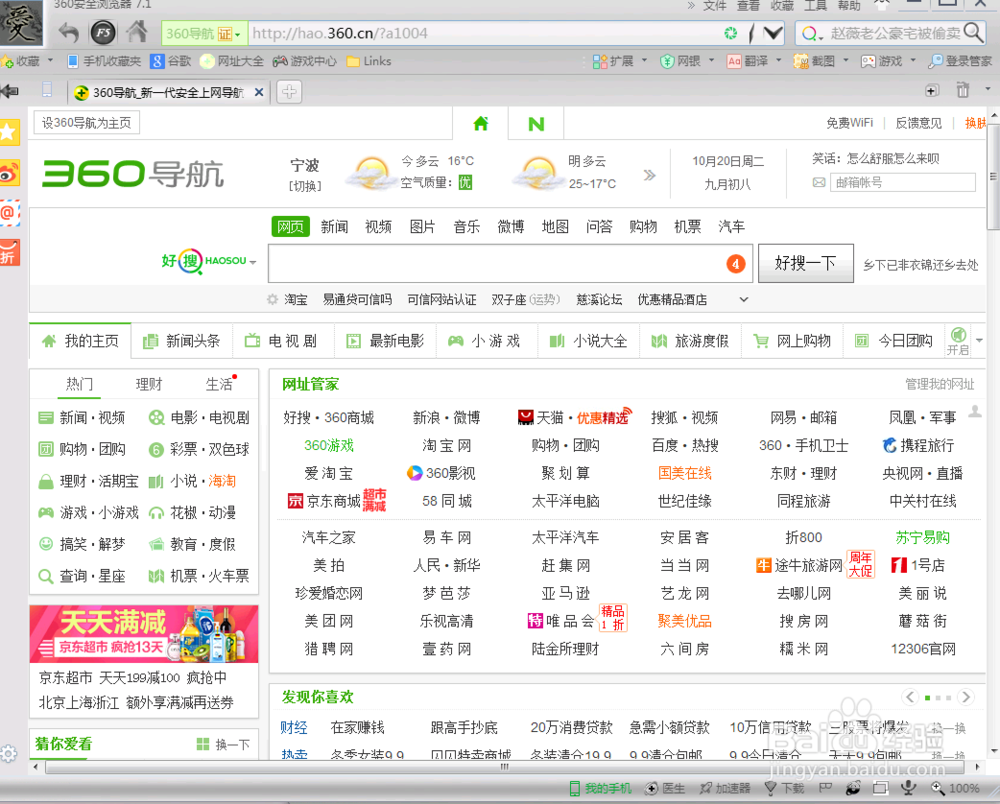Click the refresh icon in the address bar
Viewport: 1000px width, 804px height.
[x=733, y=32]
